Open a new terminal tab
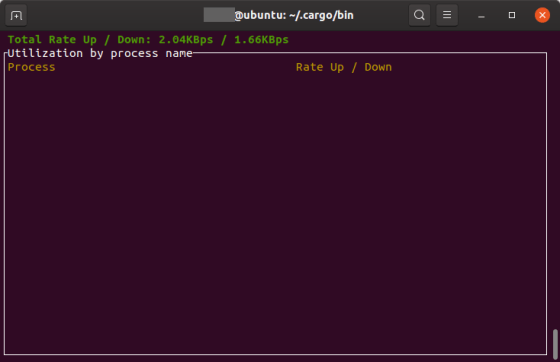 [16, 15]
